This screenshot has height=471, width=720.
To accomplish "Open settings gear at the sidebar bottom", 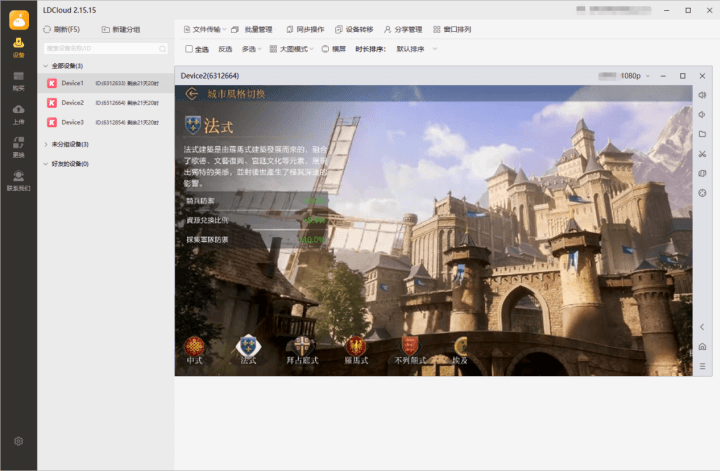I will pos(18,441).
